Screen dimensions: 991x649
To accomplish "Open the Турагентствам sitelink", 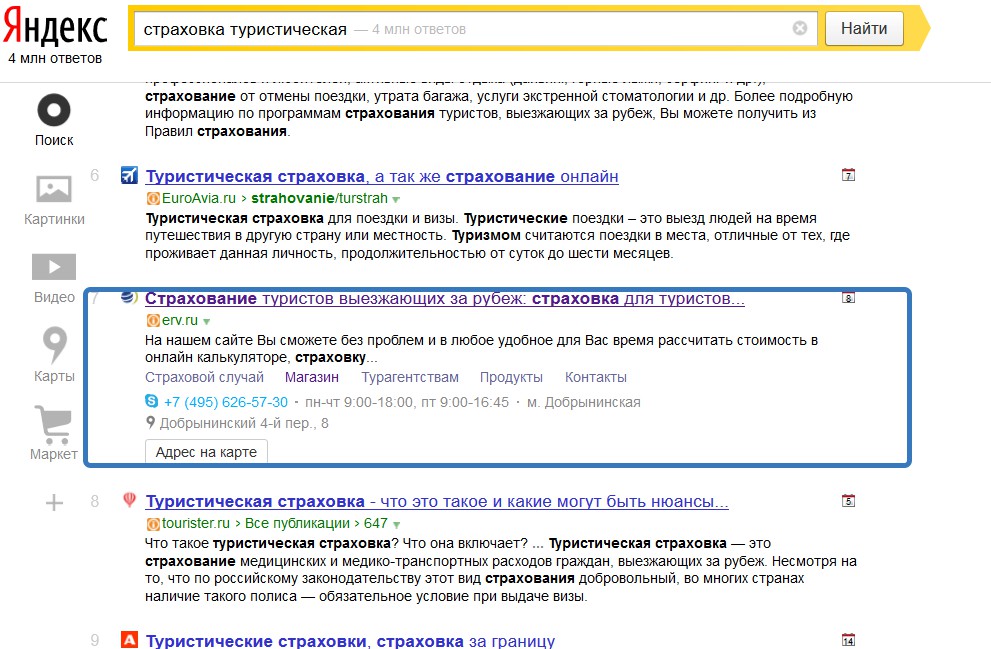I will [x=410, y=377].
